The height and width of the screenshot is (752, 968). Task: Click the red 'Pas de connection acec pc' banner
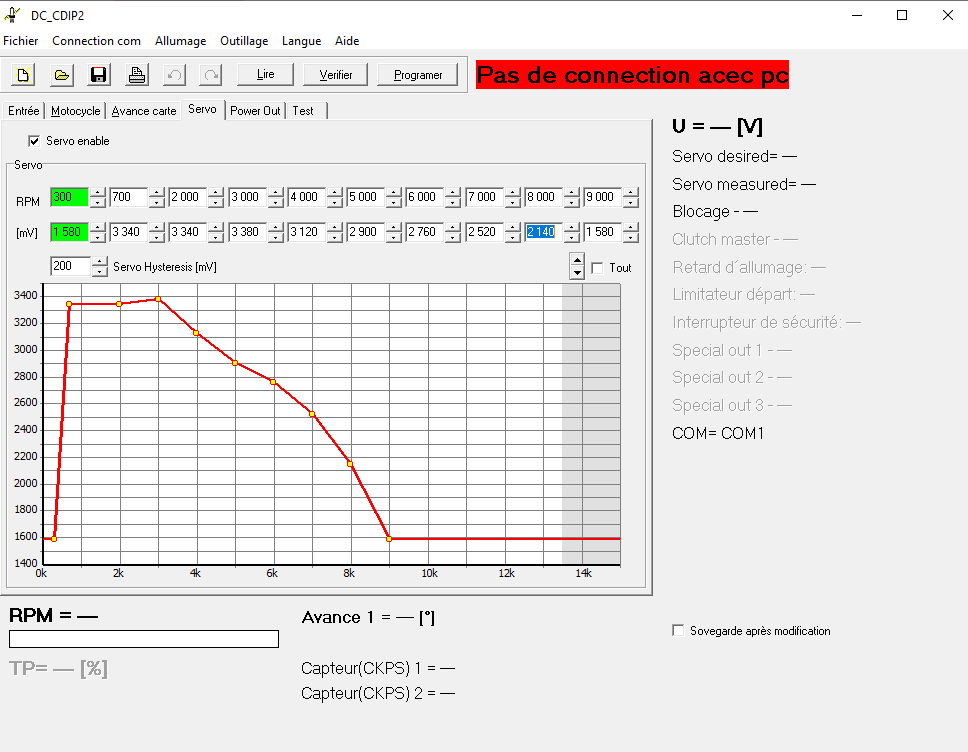click(632, 75)
